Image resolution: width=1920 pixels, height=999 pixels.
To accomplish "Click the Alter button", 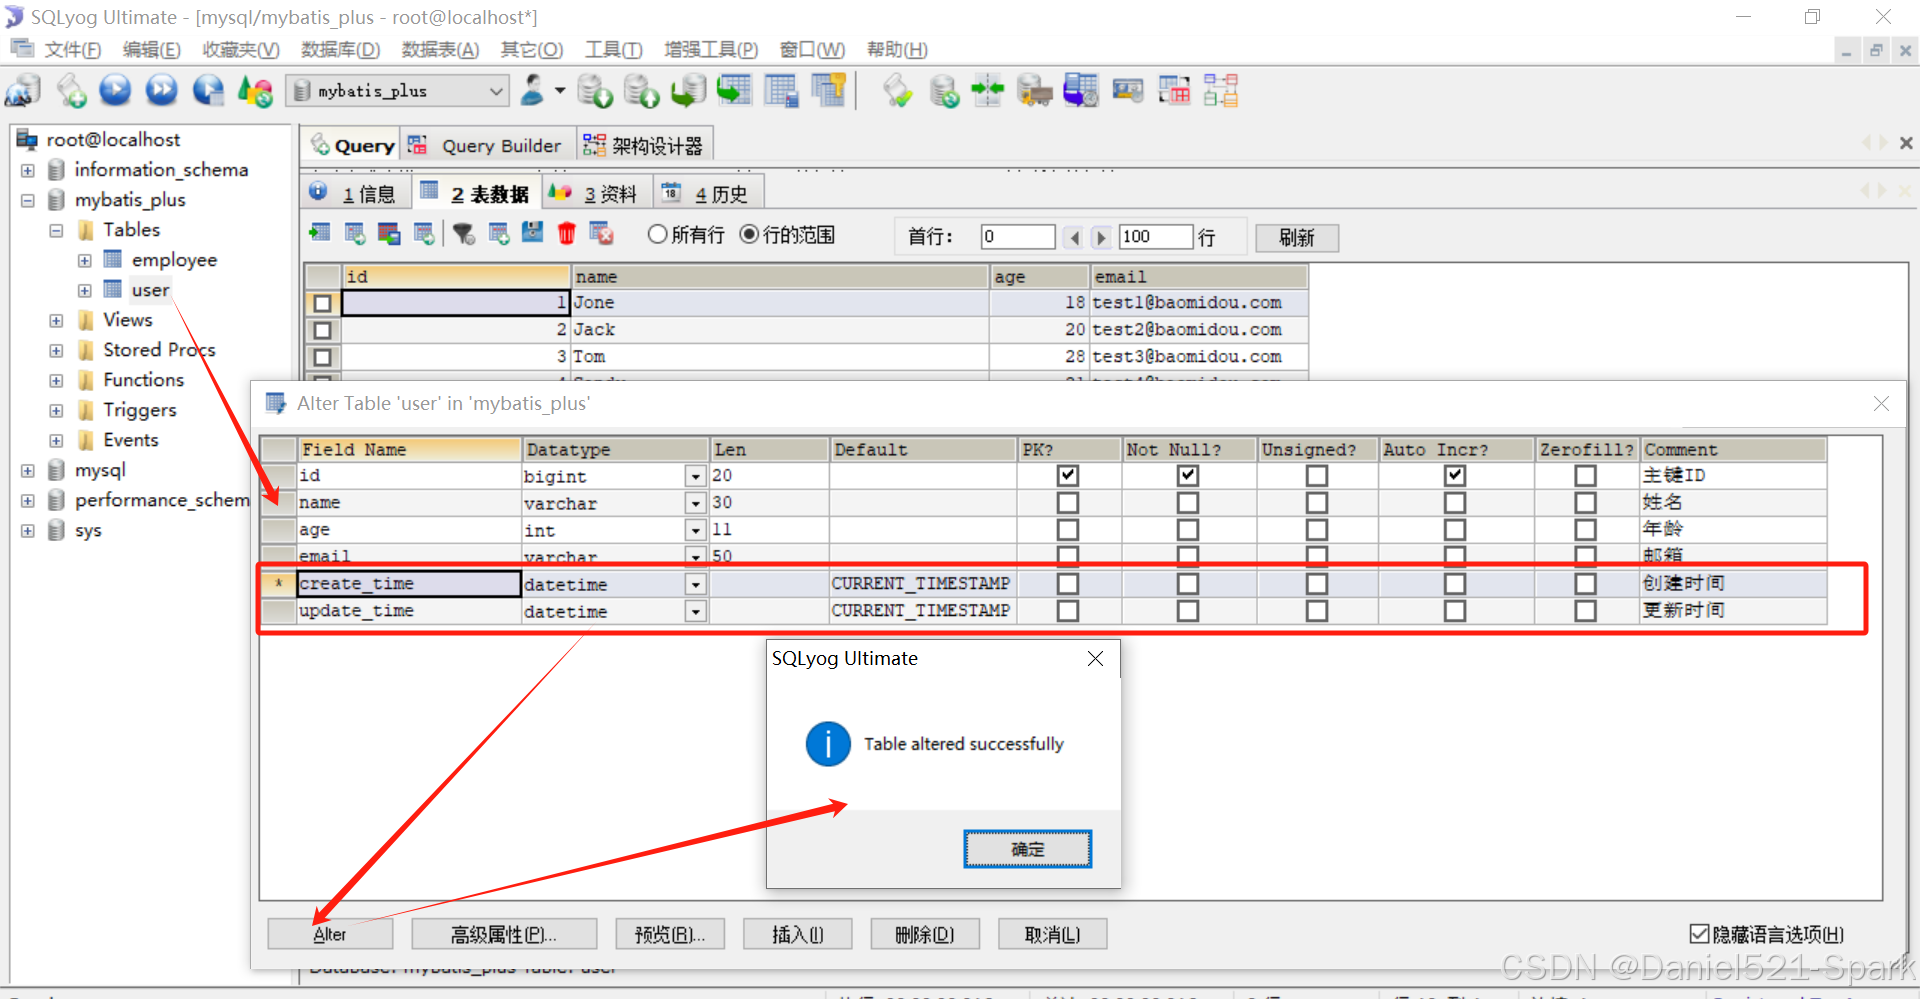I will coord(330,934).
